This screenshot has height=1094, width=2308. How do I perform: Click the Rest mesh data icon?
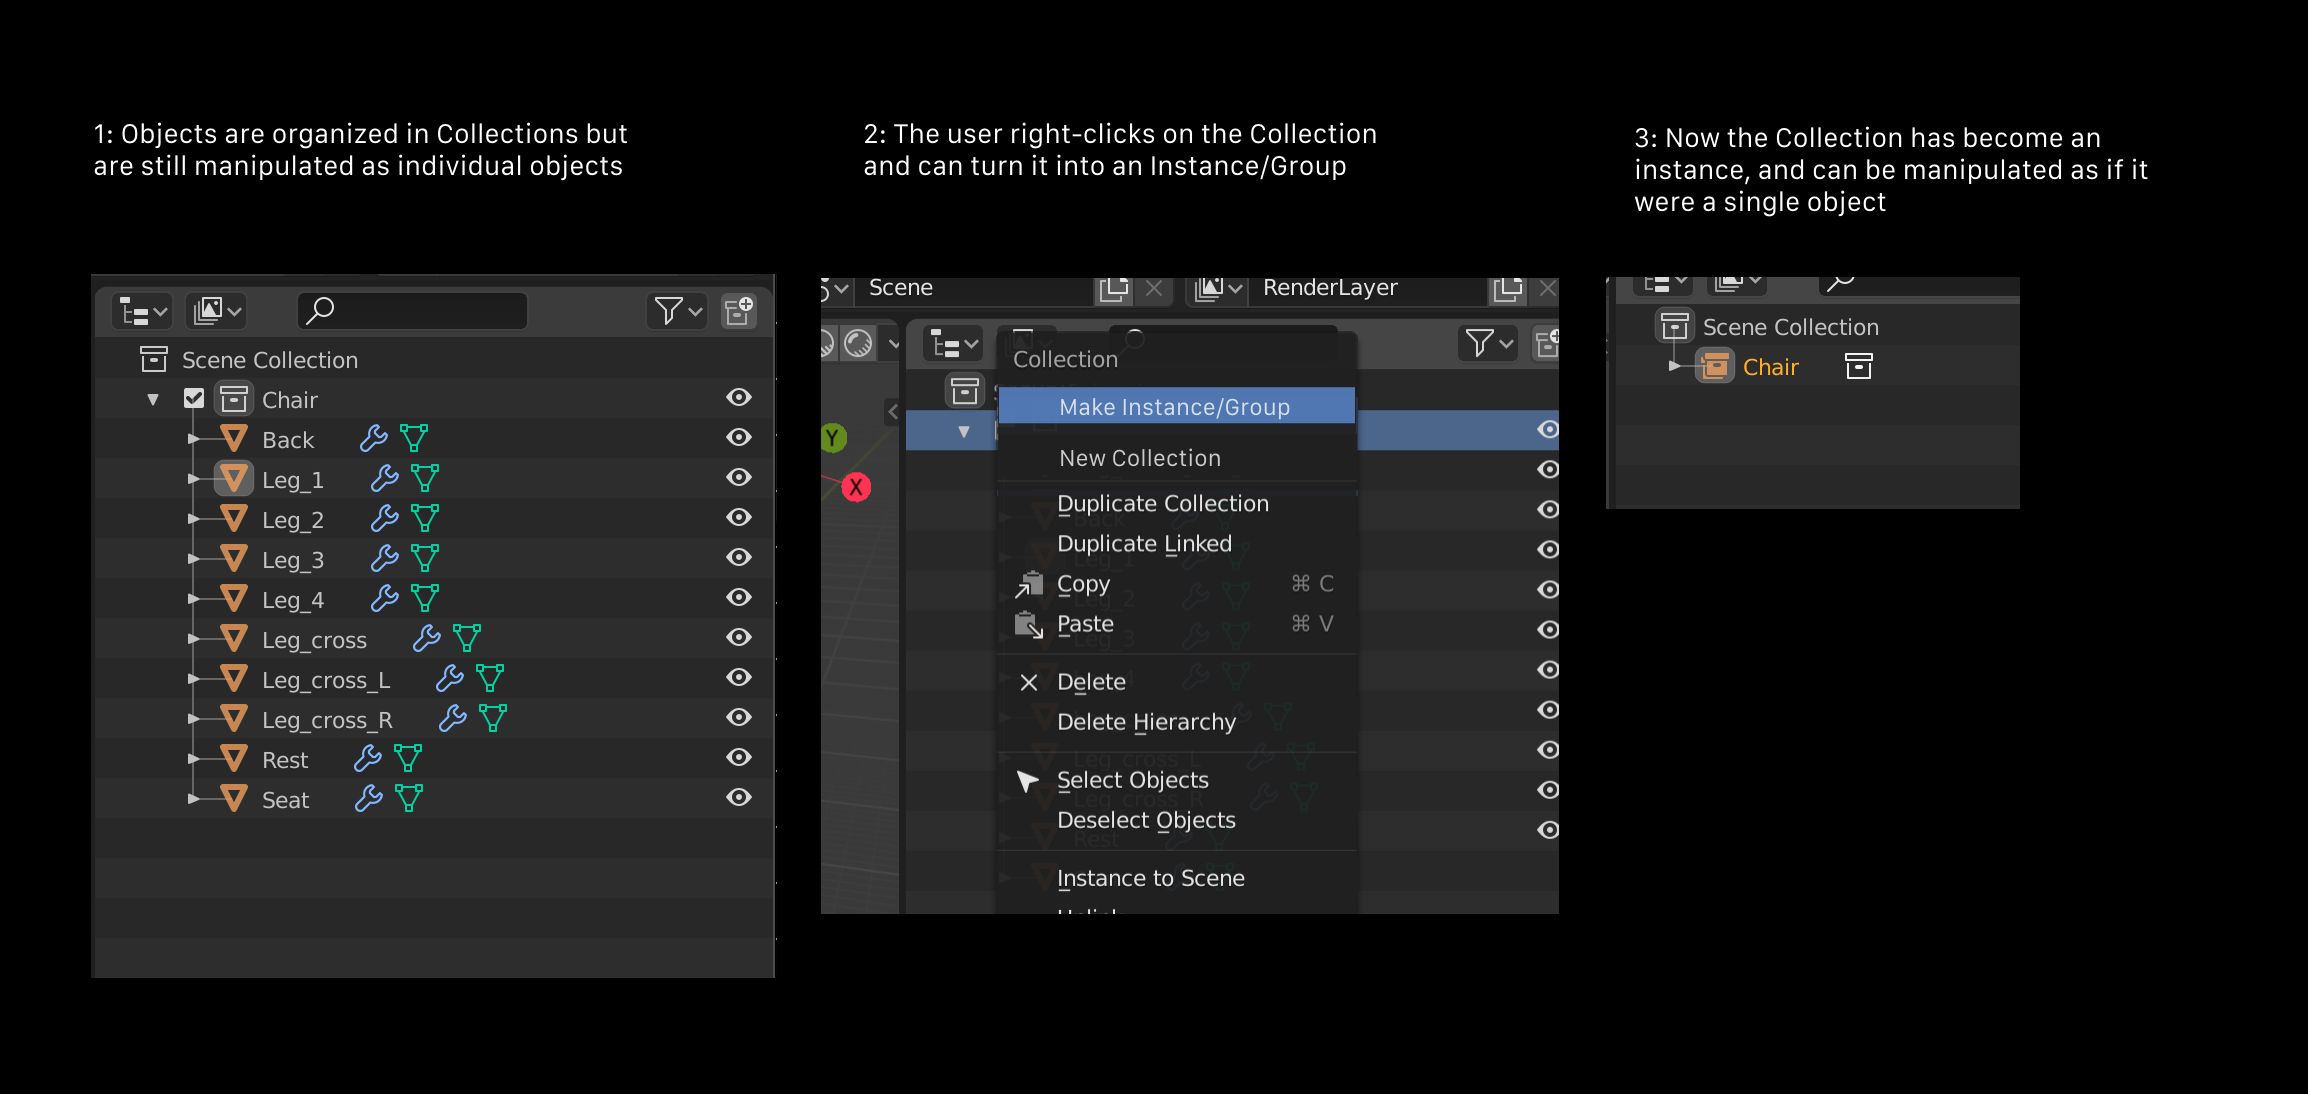coord(408,758)
